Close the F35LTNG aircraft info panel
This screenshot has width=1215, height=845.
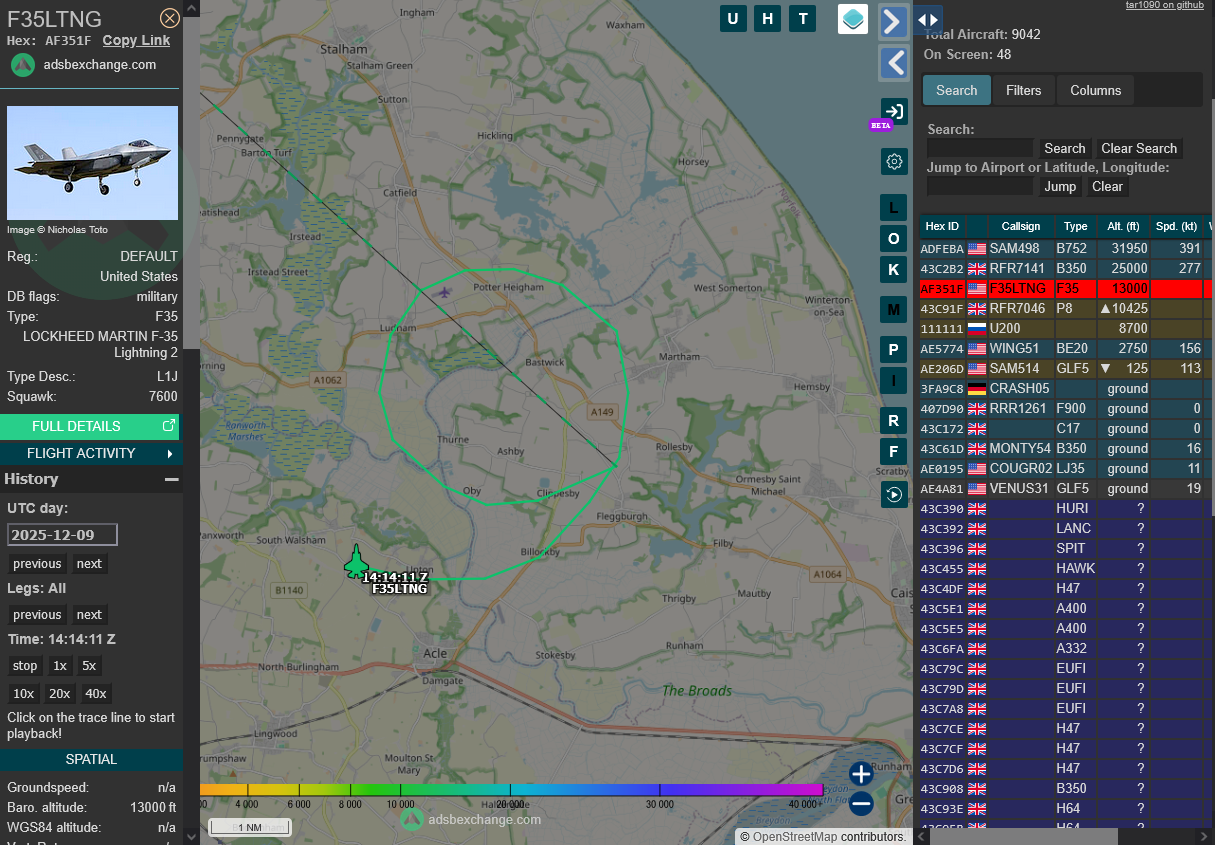pos(170,18)
